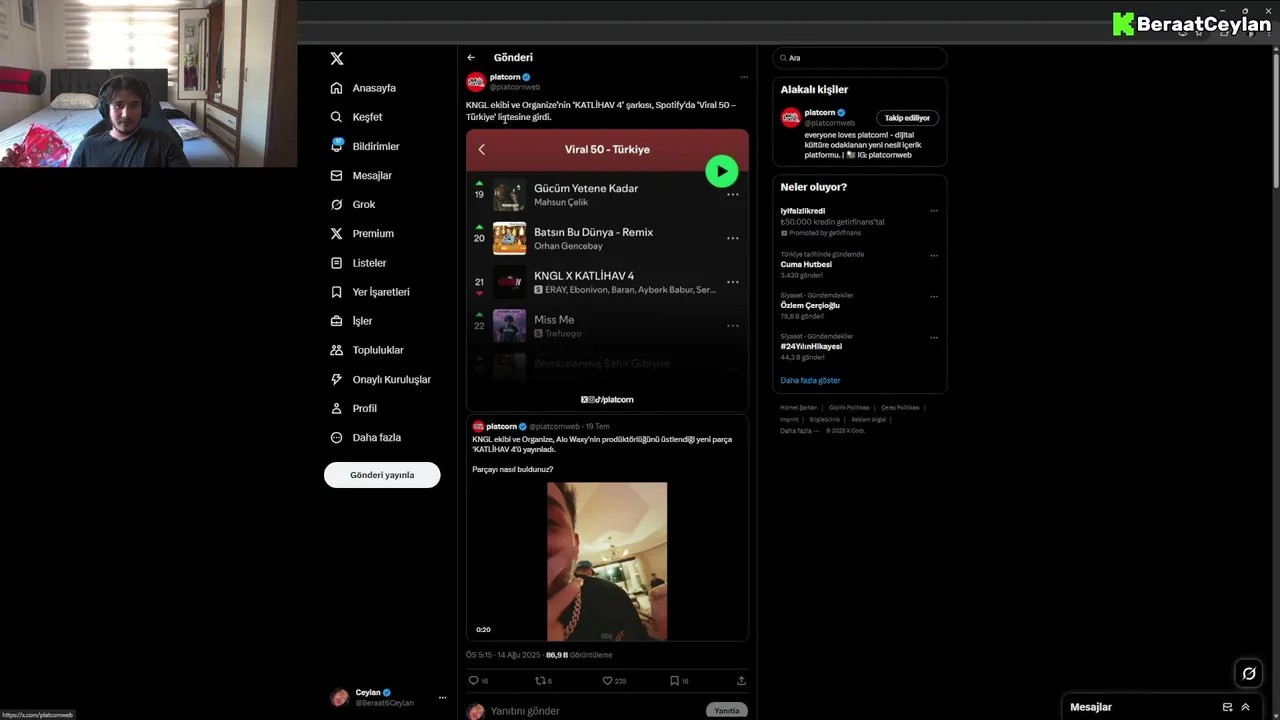This screenshot has height=720, width=1280.
Task: Click Takip ediliyor button for platcorn
Action: [907, 118]
